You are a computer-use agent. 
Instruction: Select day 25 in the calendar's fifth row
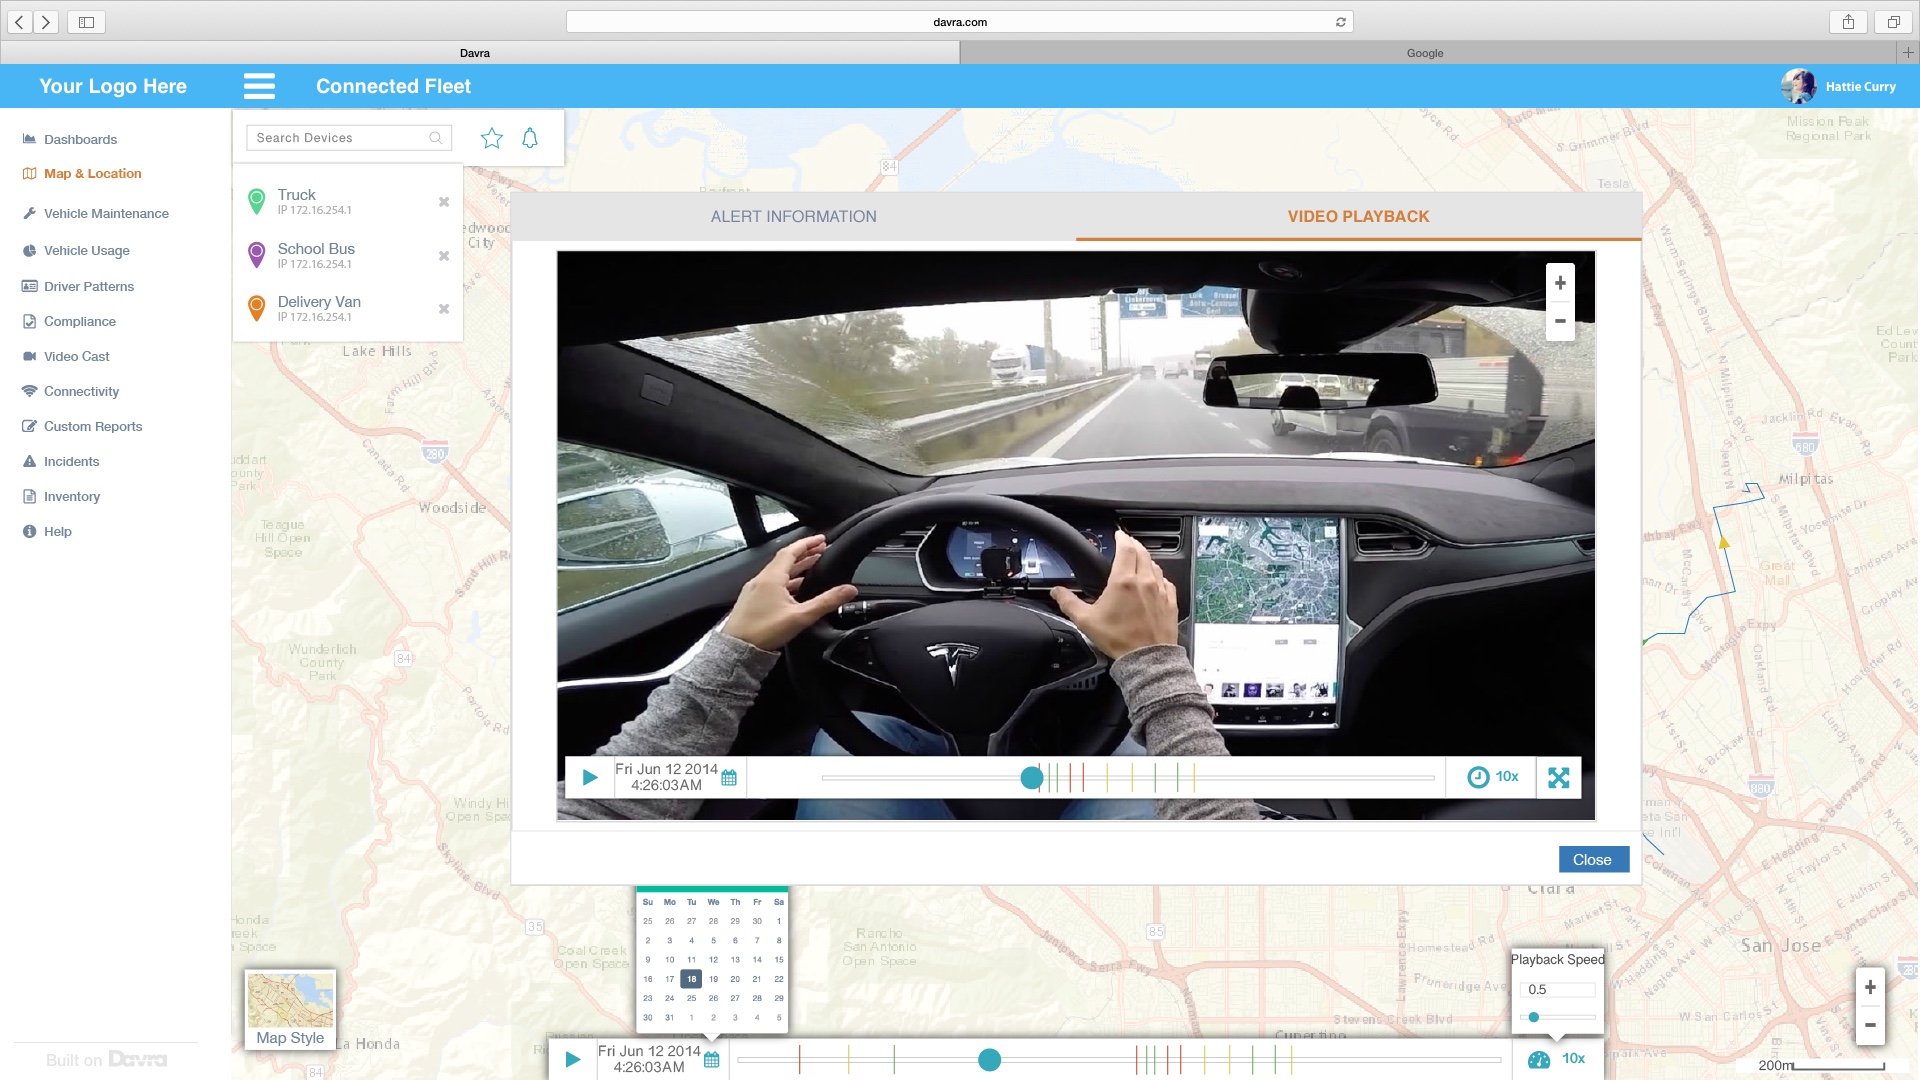(691, 998)
